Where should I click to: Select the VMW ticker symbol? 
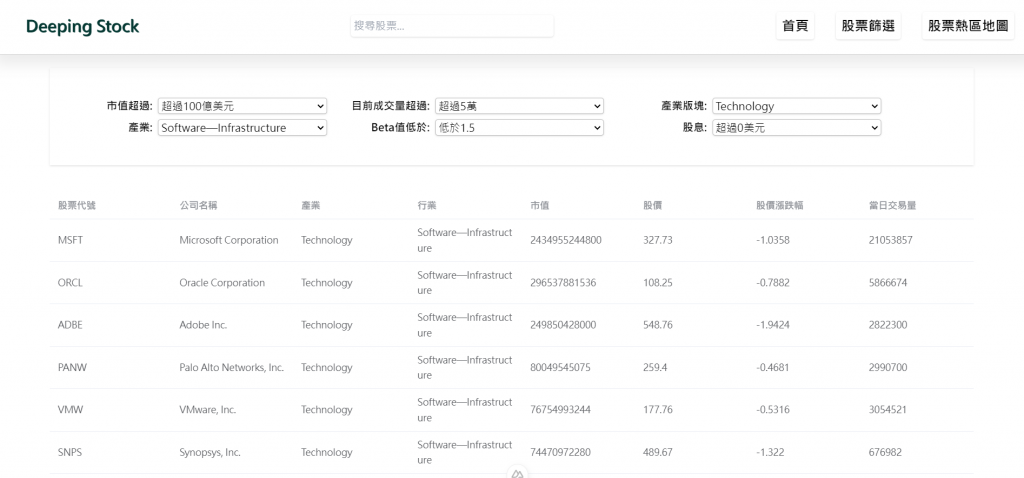click(x=71, y=410)
